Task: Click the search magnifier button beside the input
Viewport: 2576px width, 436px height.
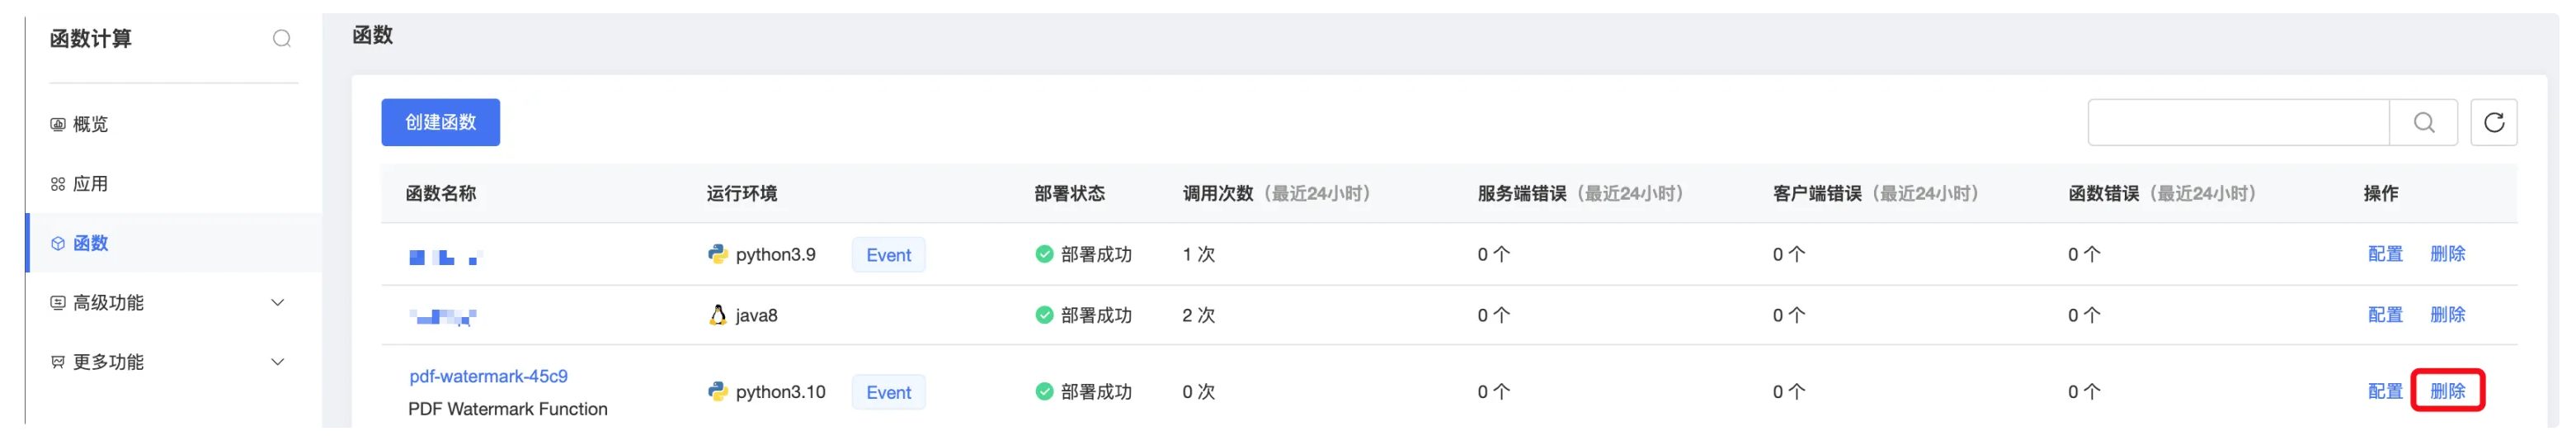Action: coord(2423,122)
